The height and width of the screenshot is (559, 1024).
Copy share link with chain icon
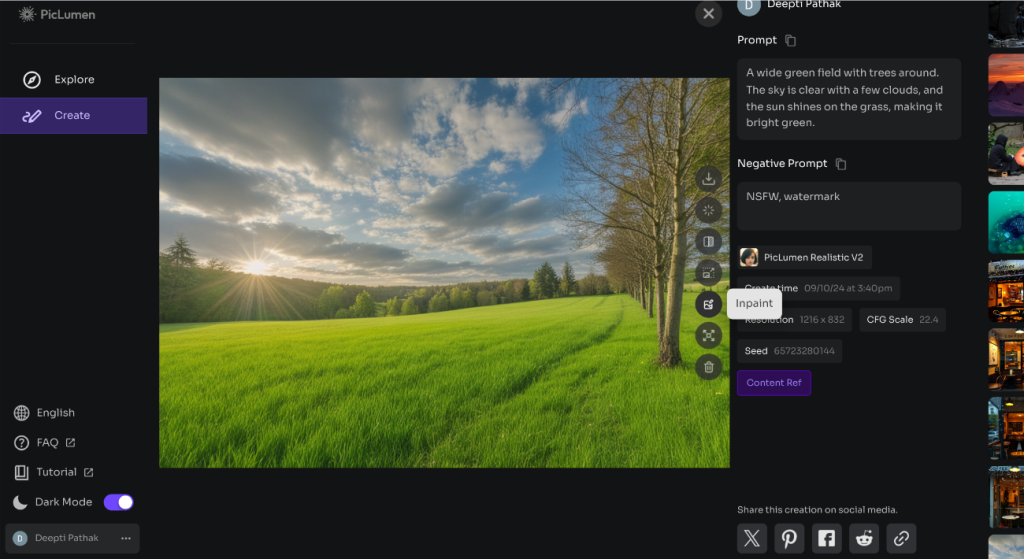[x=901, y=539]
